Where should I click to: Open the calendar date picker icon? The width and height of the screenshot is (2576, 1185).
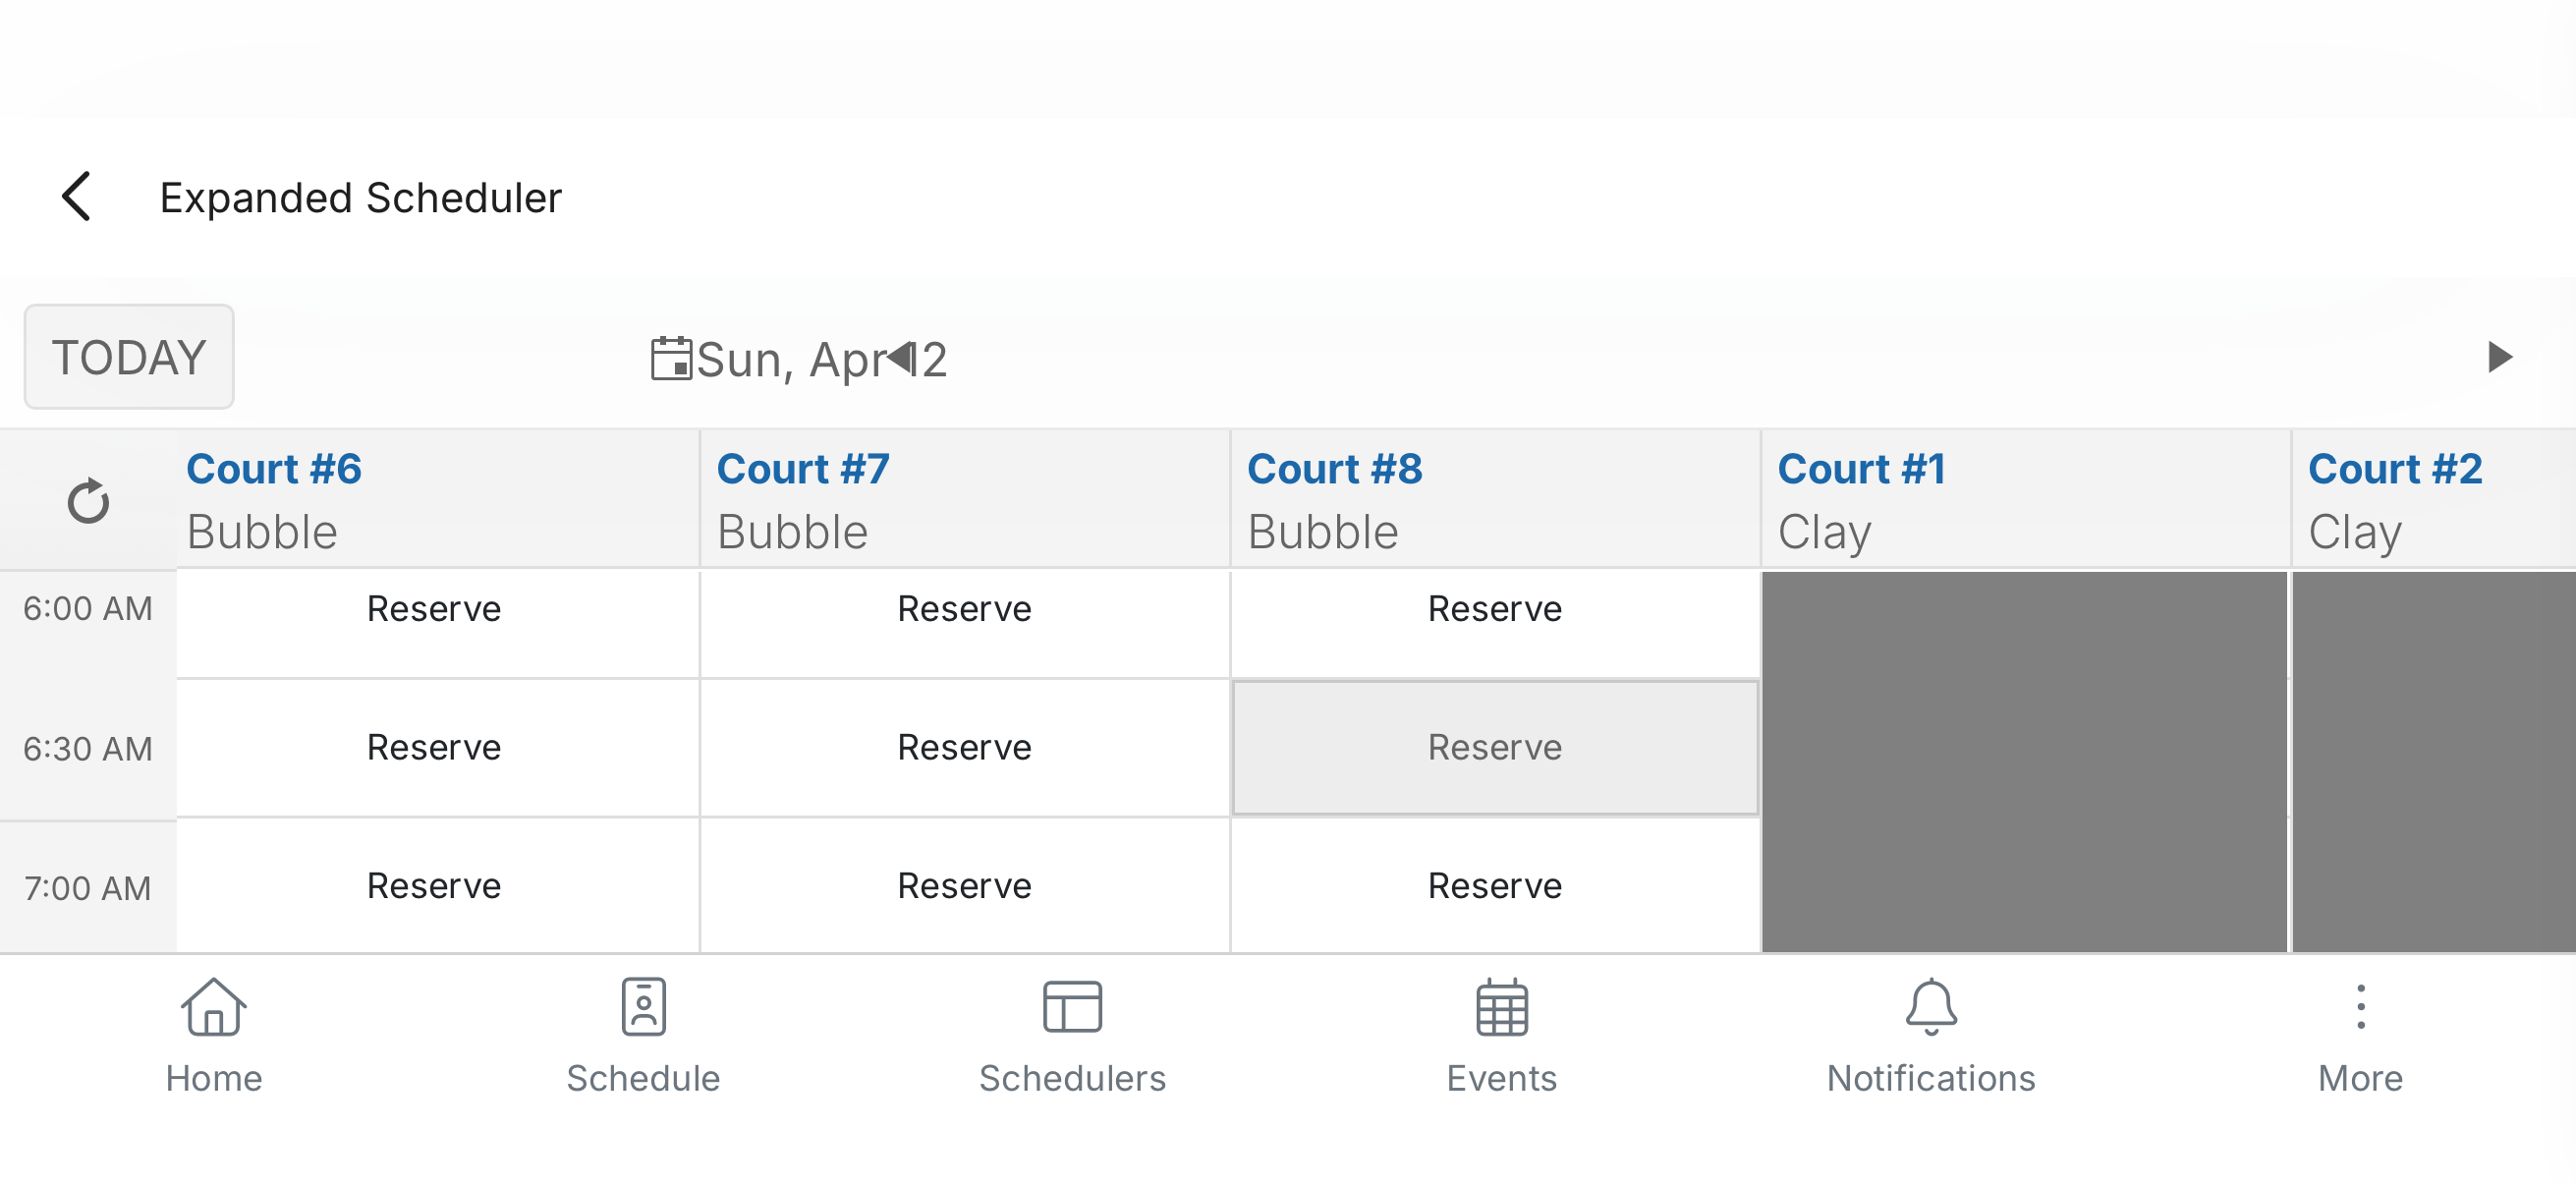point(671,358)
